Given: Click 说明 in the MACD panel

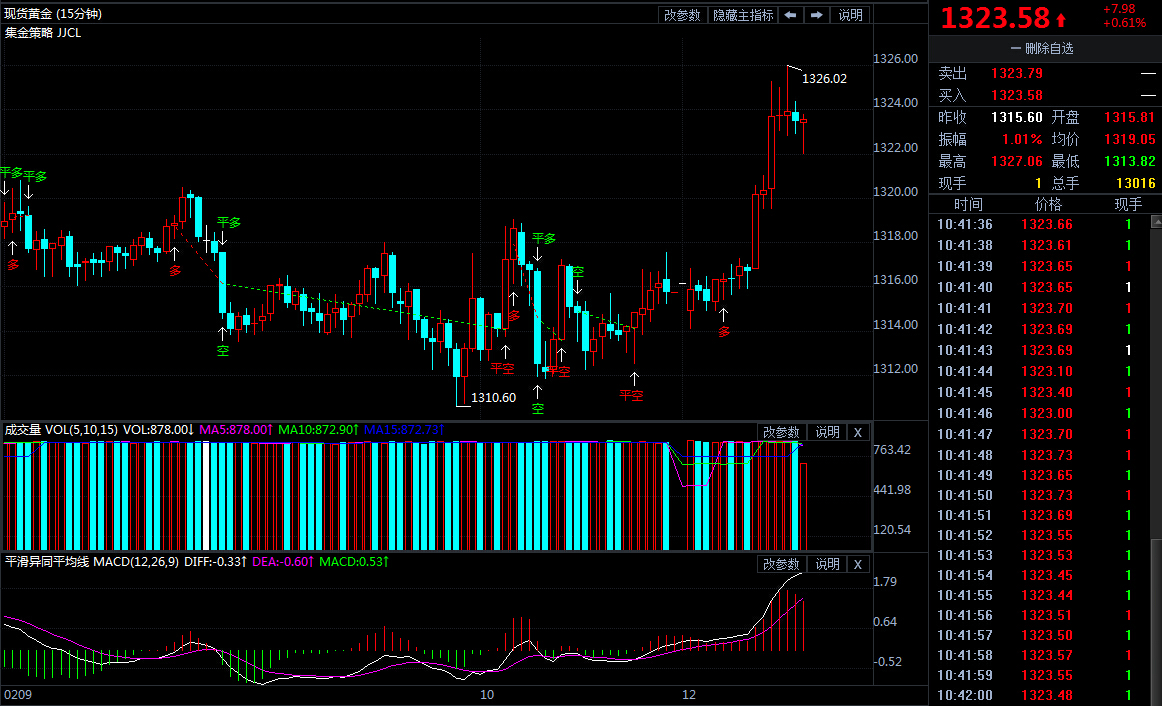Looking at the screenshot, I should tap(827, 564).
